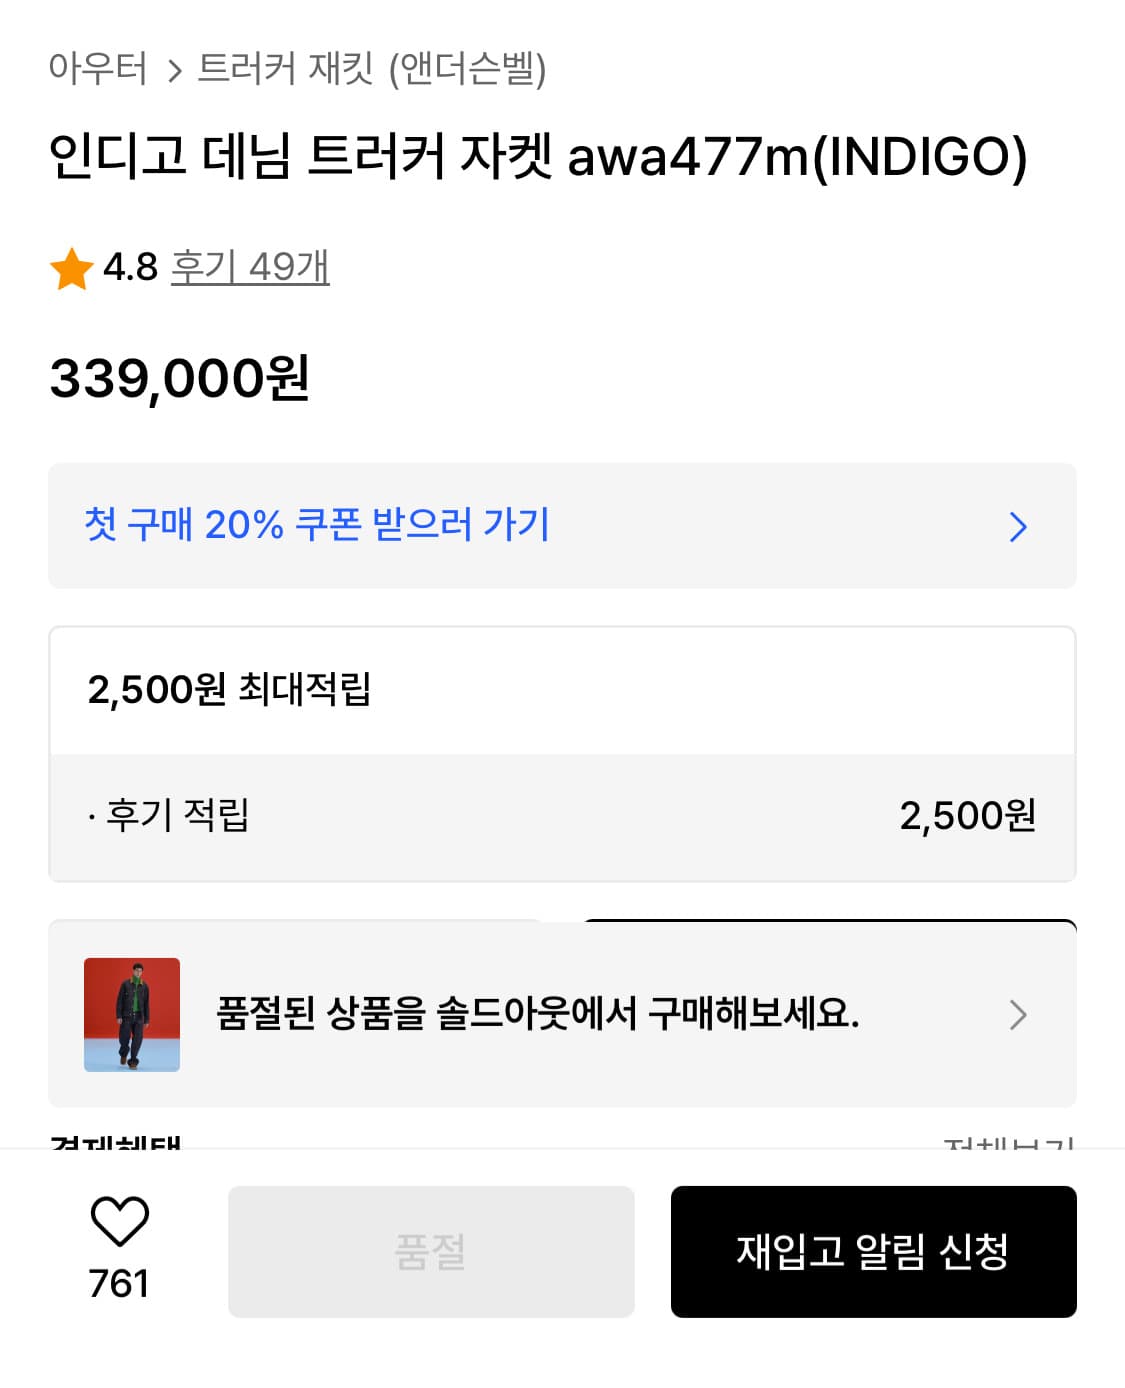Click the 첫 구매 20% 쿠폰 banner text
The height and width of the screenshot is (1388, 1125).
coord(317,525)
